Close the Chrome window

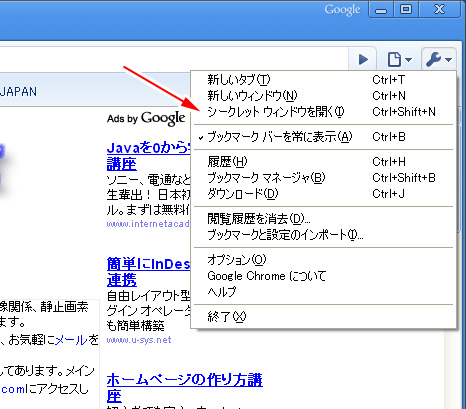(439, 9)
